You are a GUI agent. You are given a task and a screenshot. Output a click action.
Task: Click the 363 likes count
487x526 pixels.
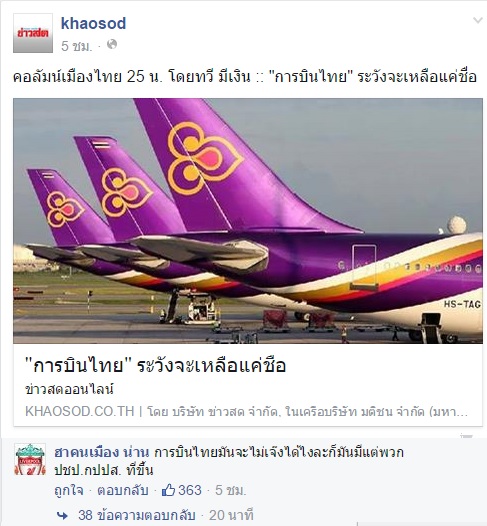point(190,490)
